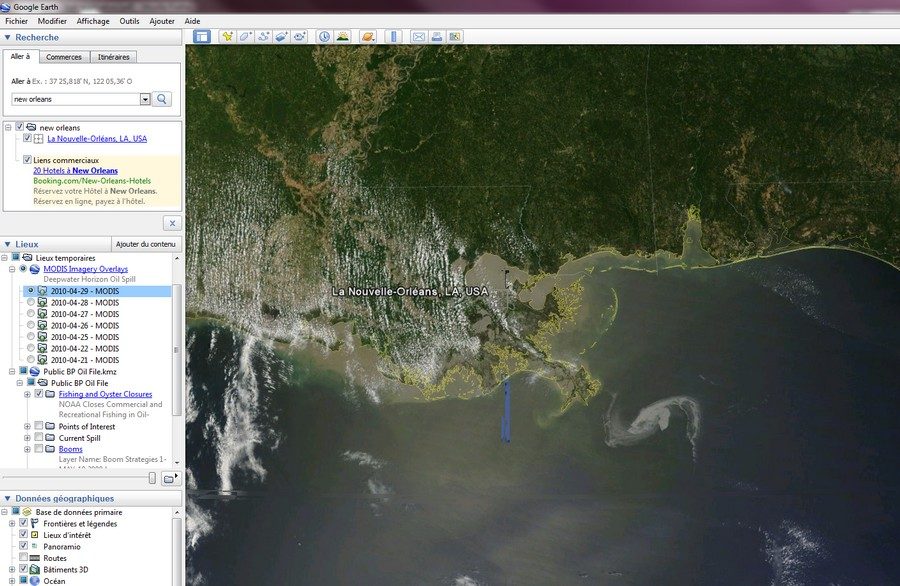The width and height of the screenshot is (900, 586).
Task: Toggle the sidebar panel icon
Action: [x=202, y=37]
